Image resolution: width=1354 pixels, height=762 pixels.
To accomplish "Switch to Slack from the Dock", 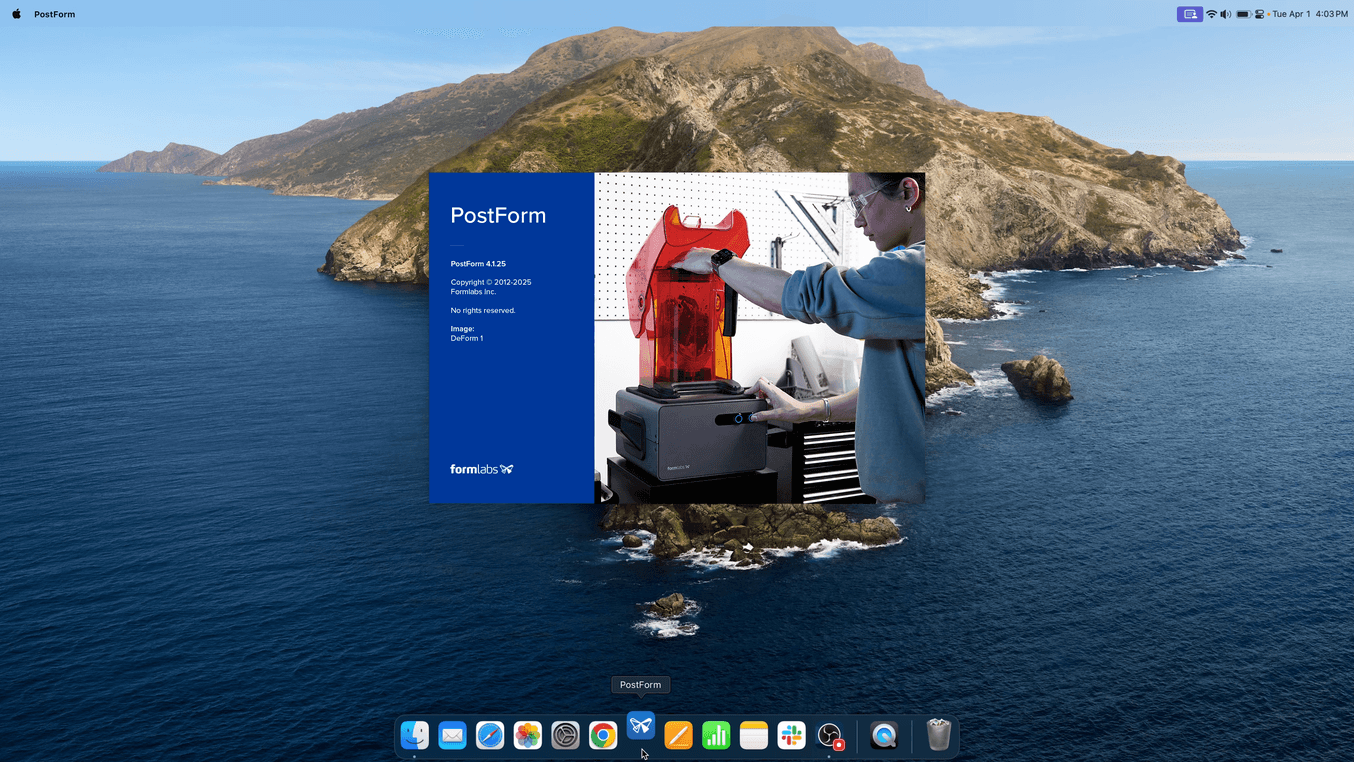I will click(791, 736).
